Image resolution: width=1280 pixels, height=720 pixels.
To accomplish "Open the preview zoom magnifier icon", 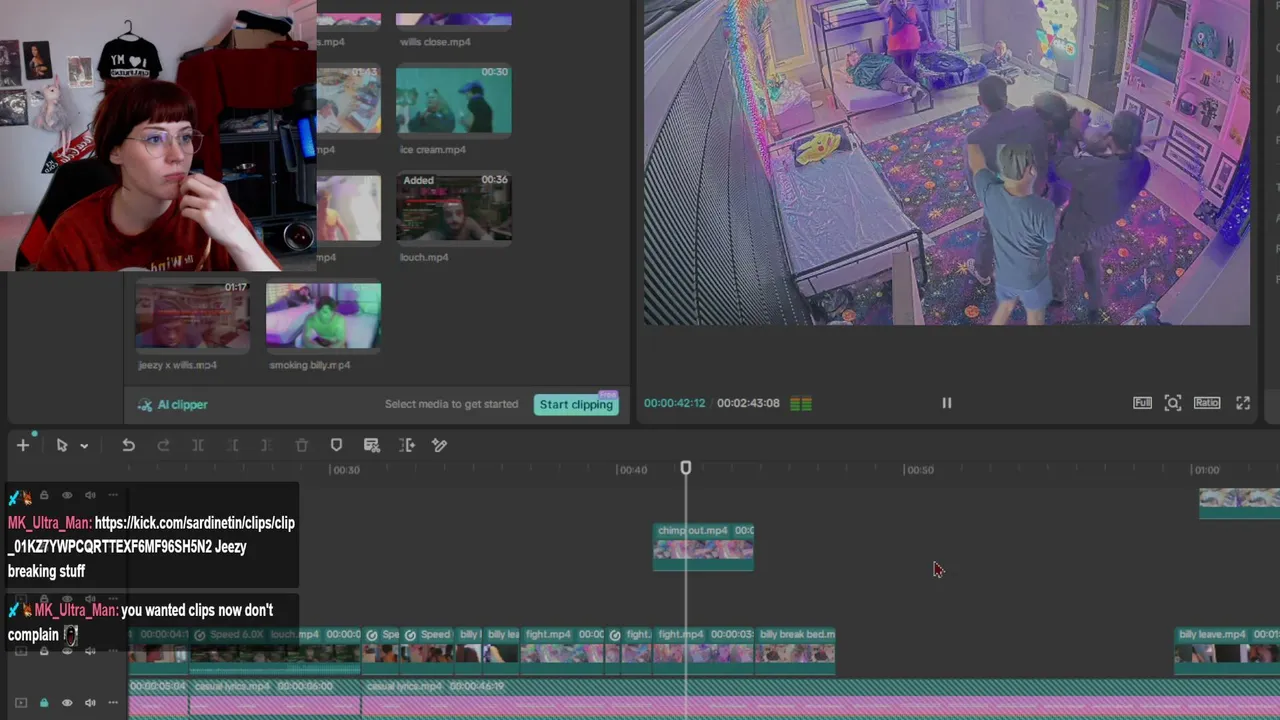I will [x=1173, y=403].
